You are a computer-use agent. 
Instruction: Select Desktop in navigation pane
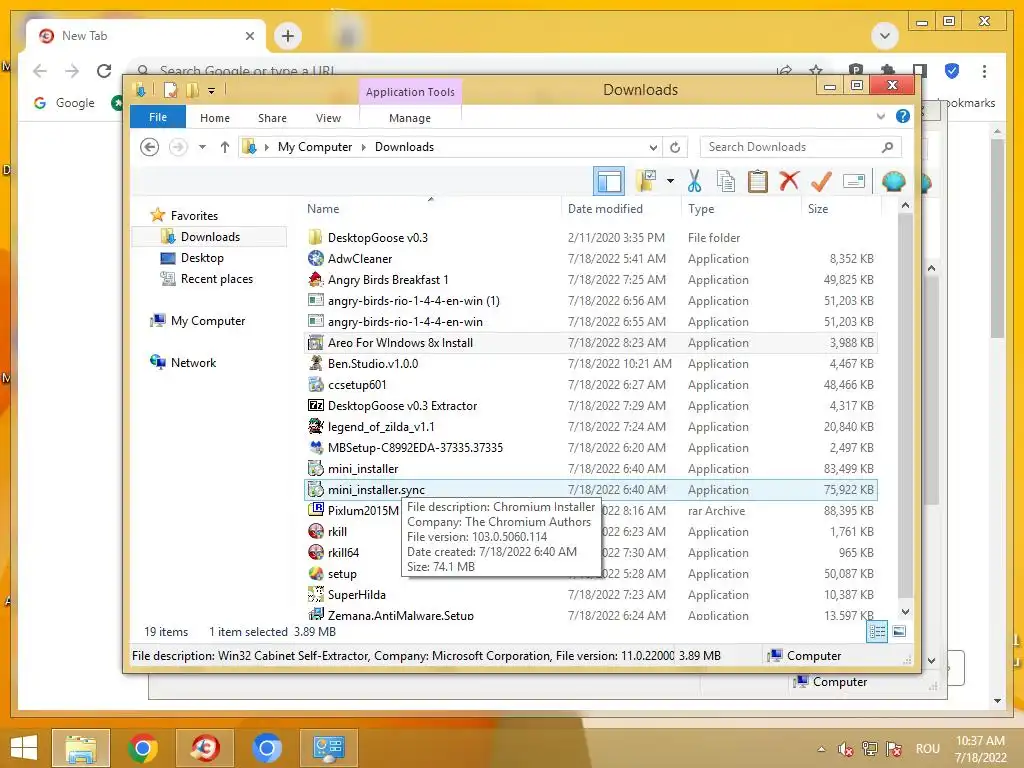pyautogui.click(x=202, y=258)
